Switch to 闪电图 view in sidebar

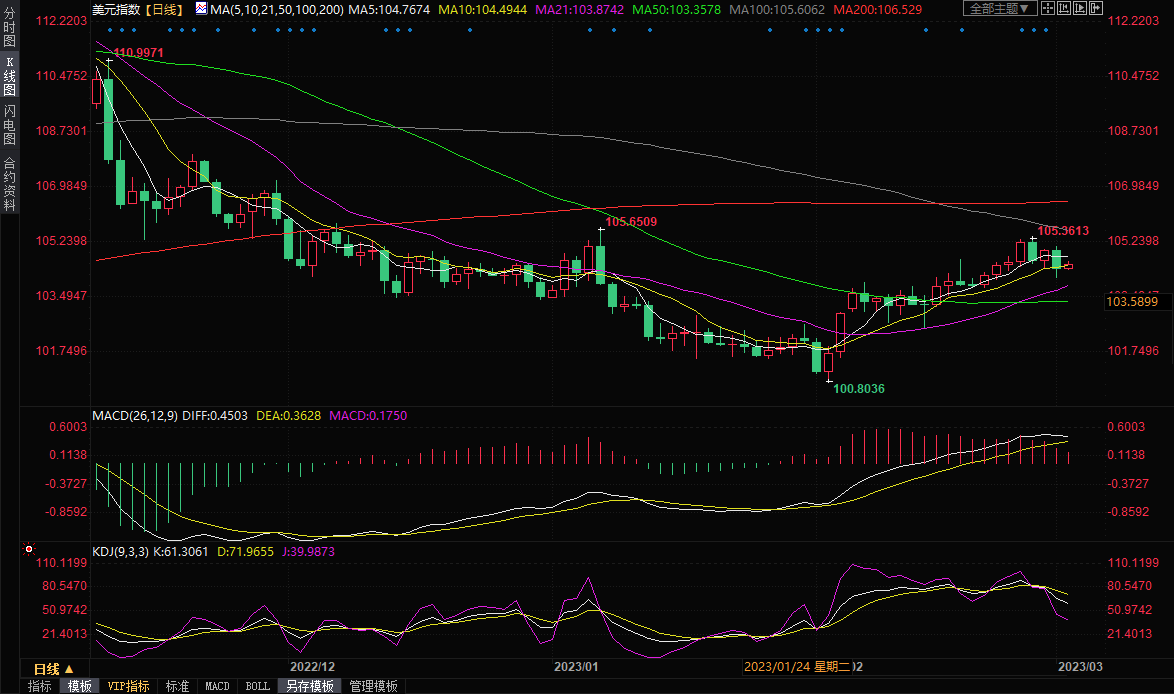9,124
